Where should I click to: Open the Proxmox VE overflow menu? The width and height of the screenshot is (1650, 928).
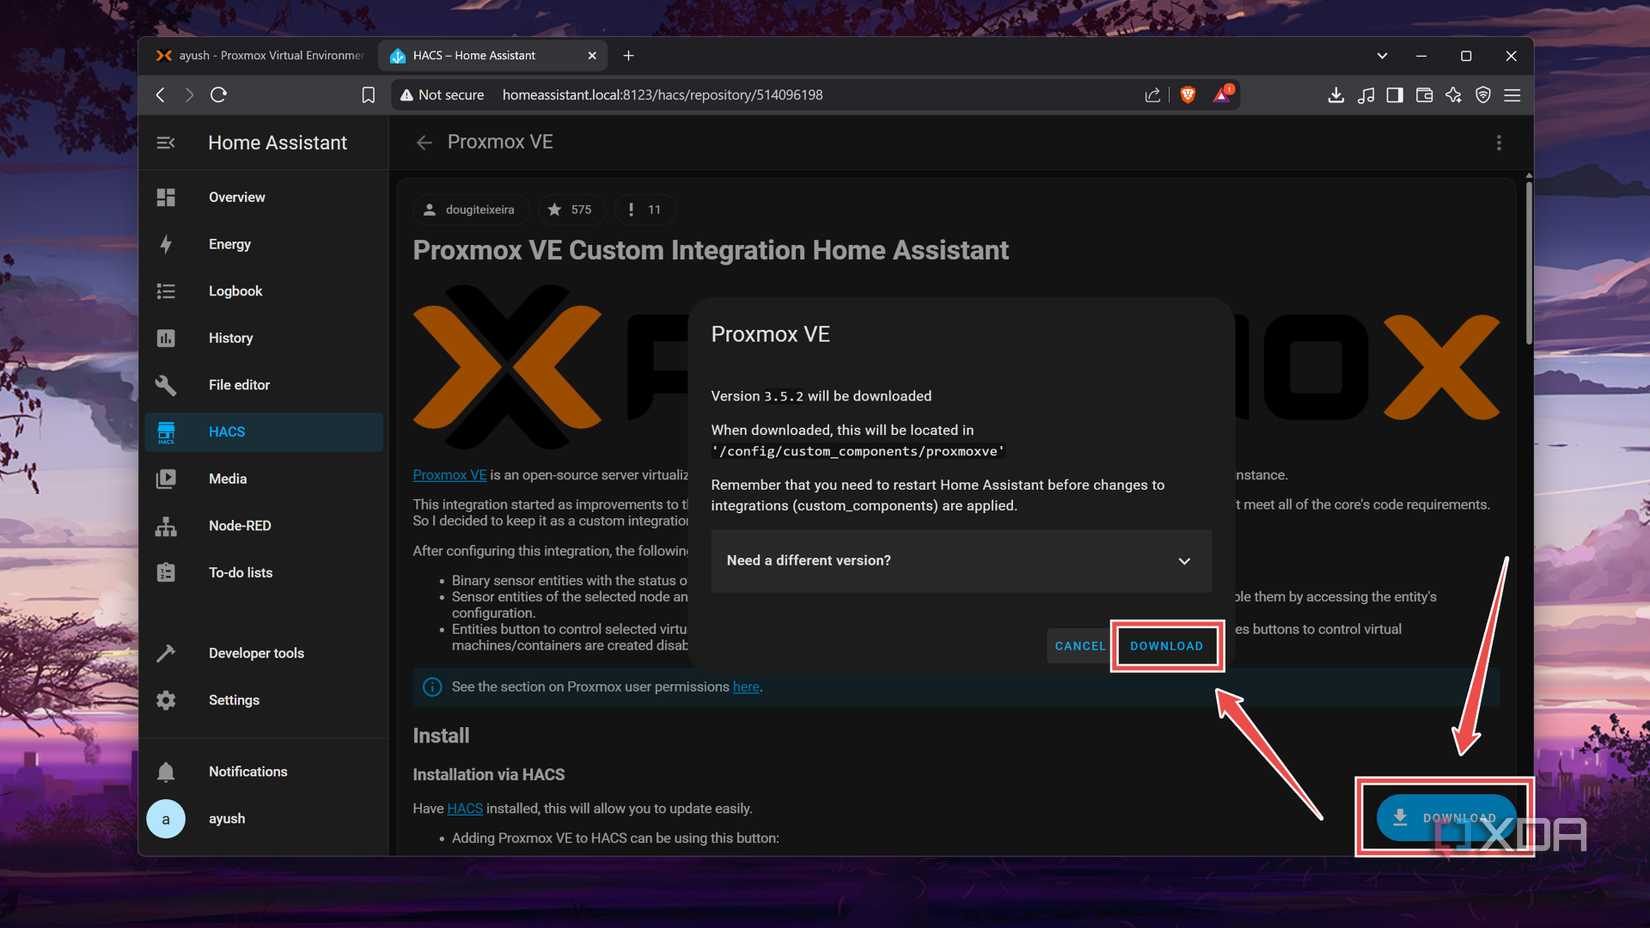pos(1499,142)
